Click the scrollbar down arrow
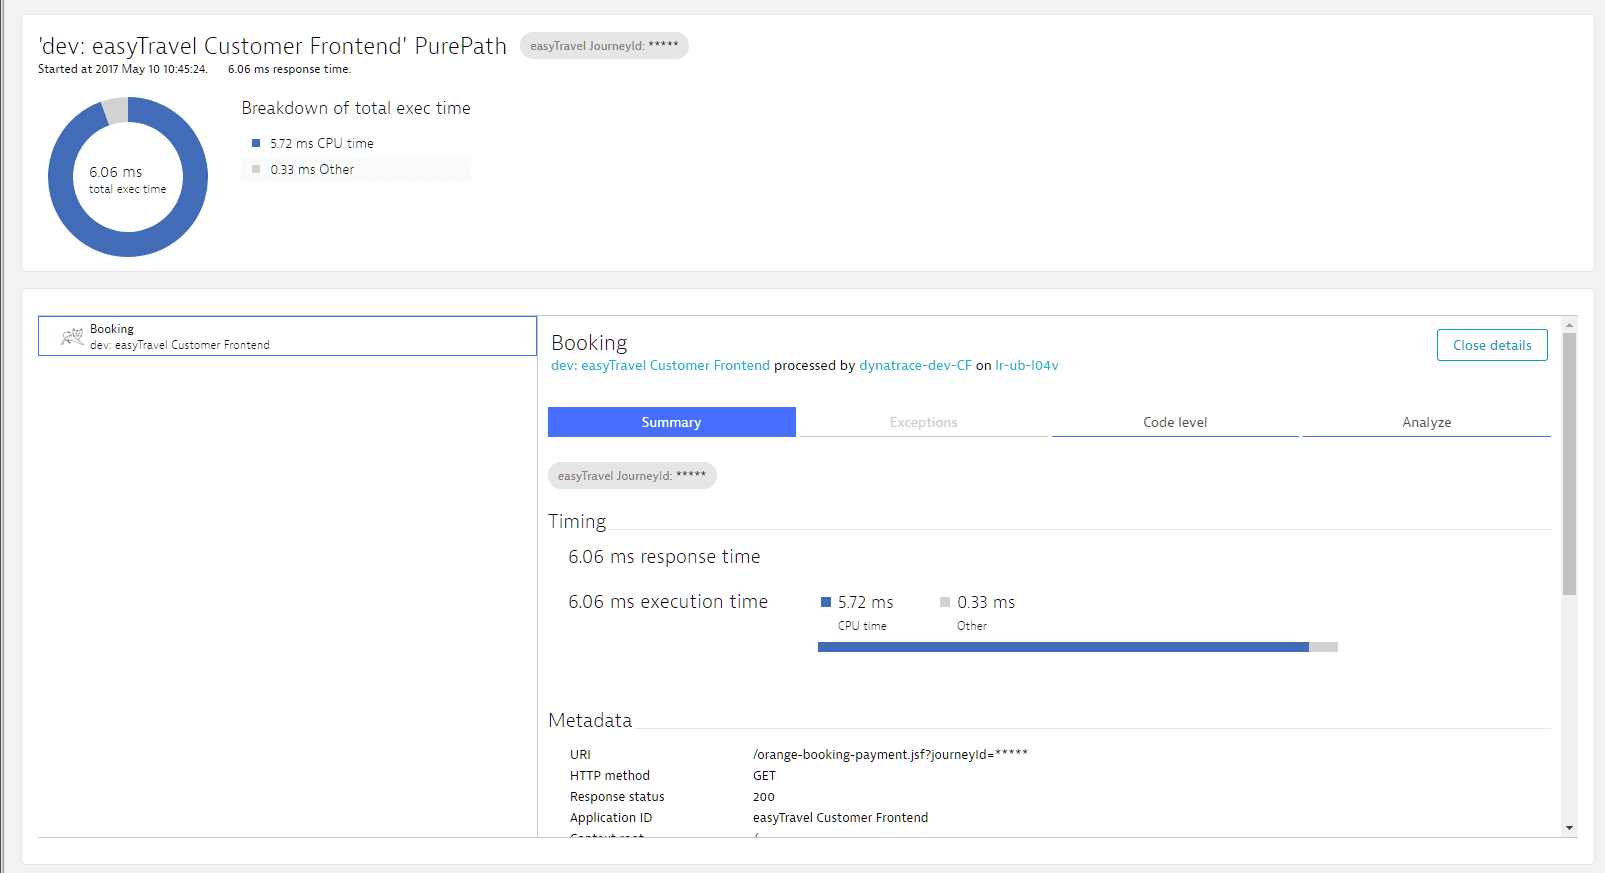 1569,828
